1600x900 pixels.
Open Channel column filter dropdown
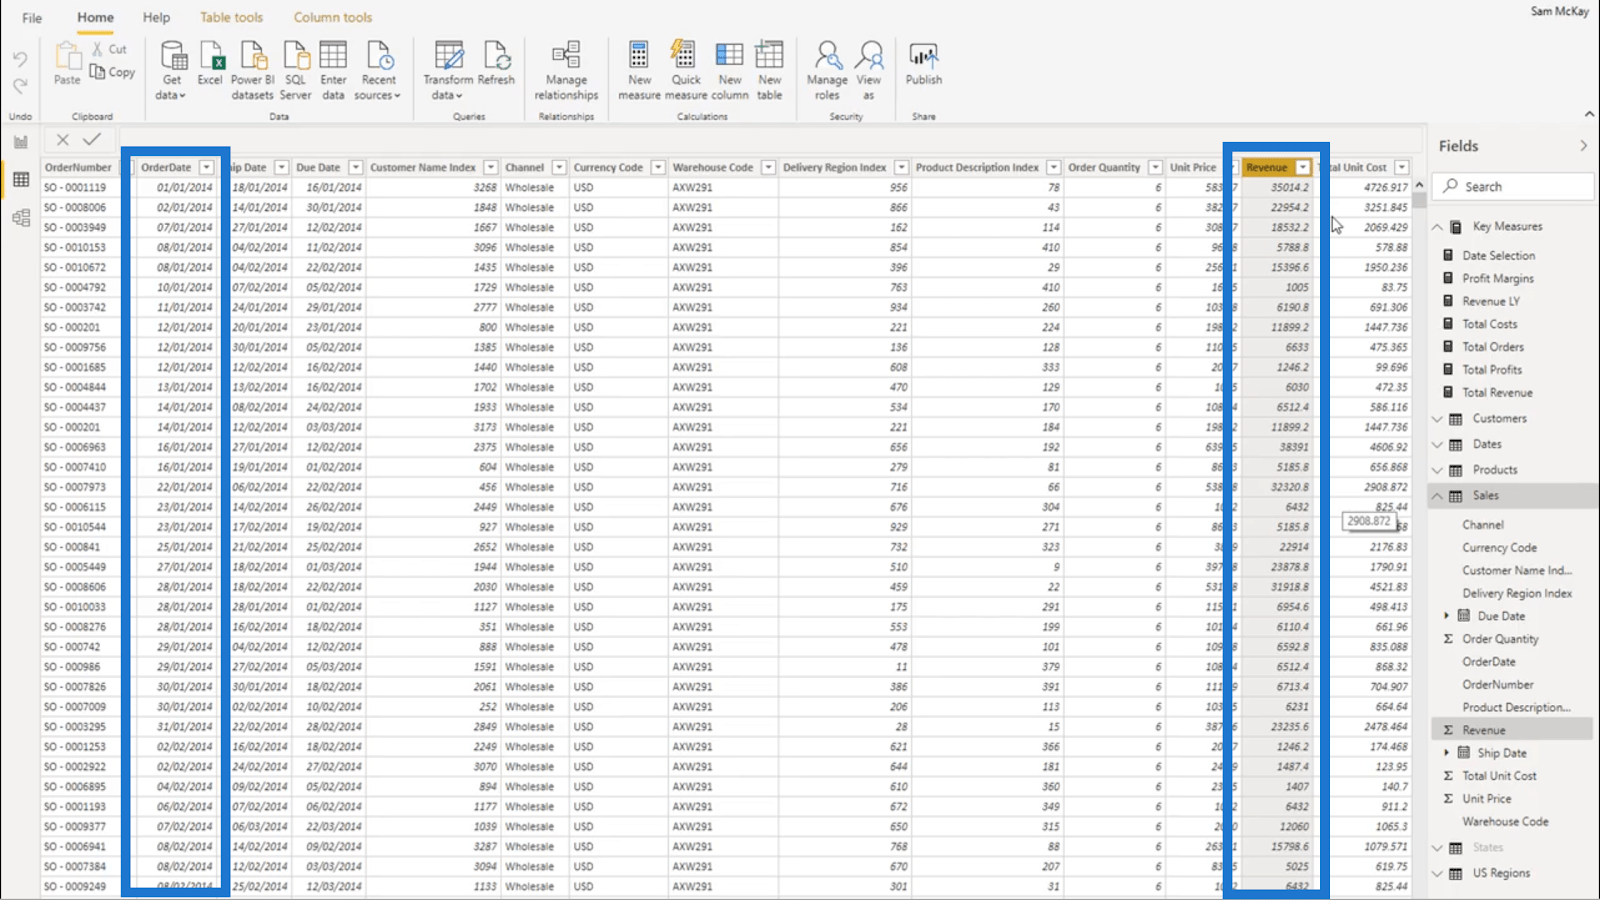coord(559,167)
